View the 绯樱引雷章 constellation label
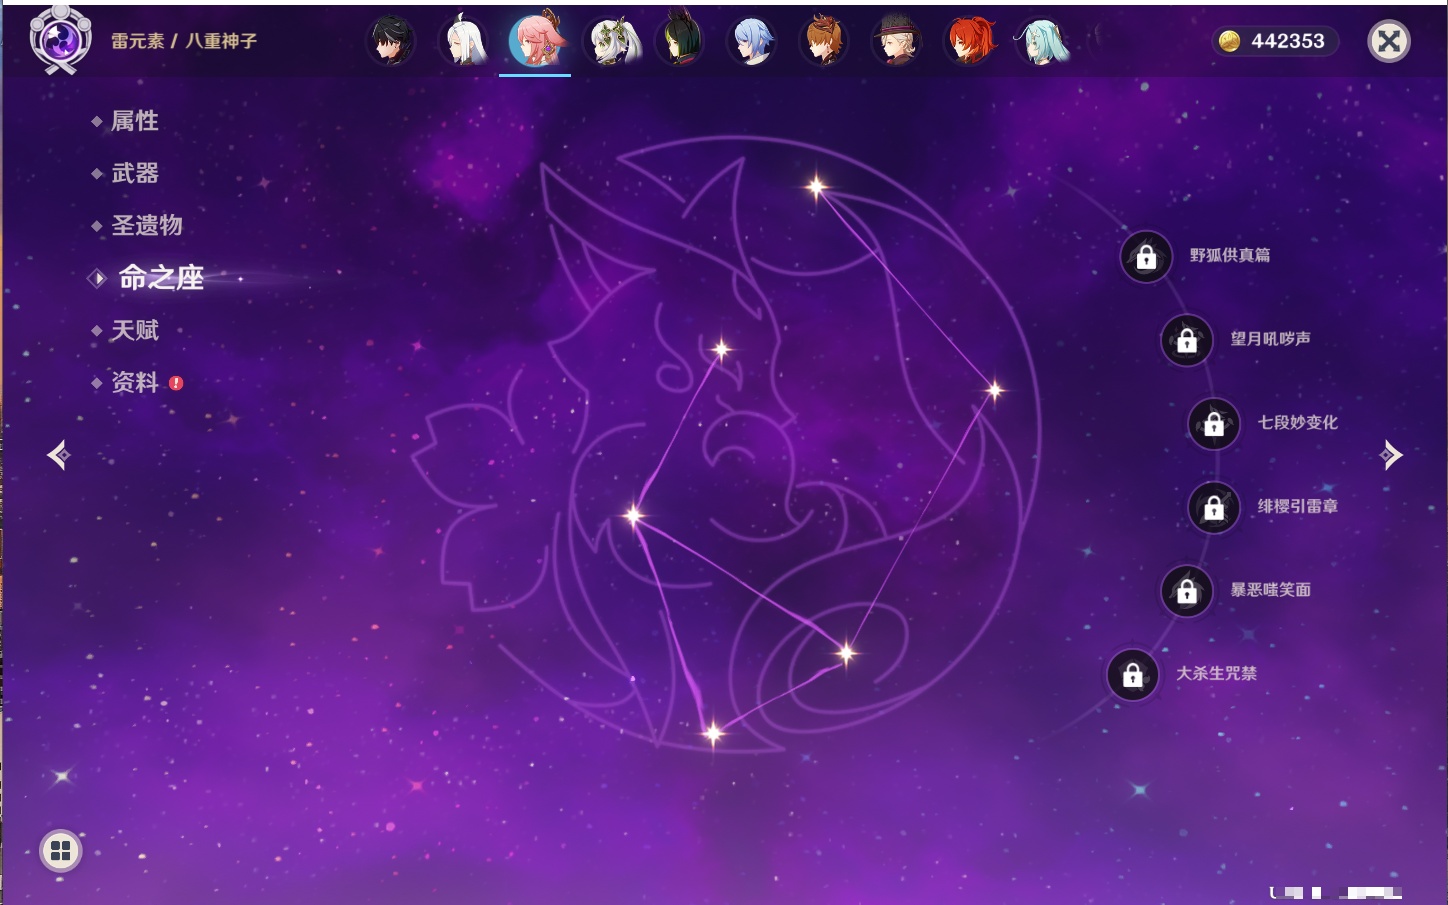1448x905 pixels. click(1298, 506)
